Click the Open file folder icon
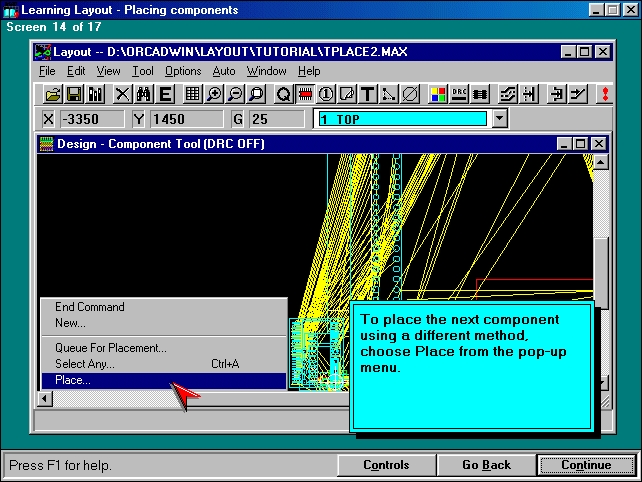 [x=53, y=94]
